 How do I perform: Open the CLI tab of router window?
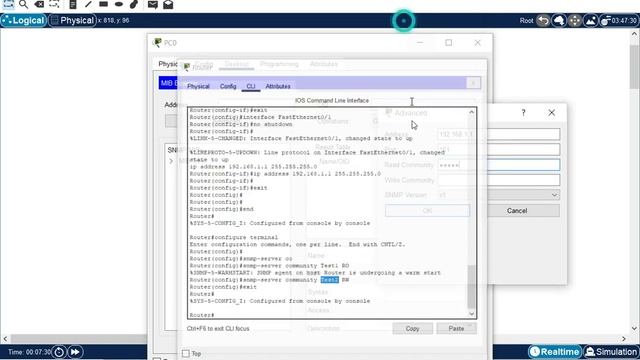click(251, 87)
